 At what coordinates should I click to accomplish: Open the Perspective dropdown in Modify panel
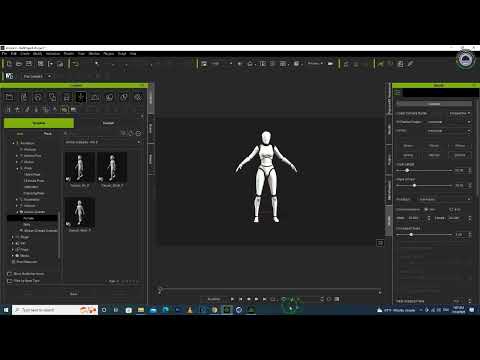(460, 113)
